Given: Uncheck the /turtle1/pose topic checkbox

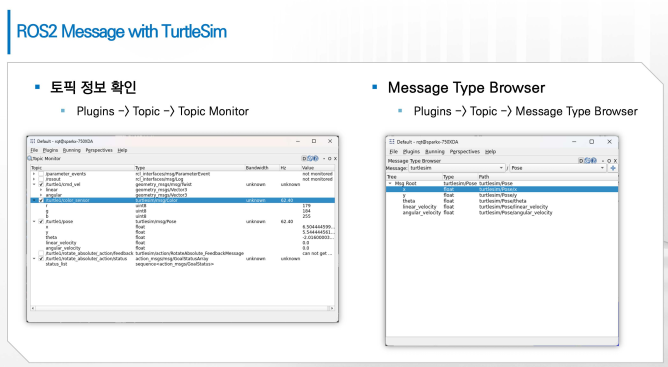Looking at the screenshot, I should tap(41, 222).
